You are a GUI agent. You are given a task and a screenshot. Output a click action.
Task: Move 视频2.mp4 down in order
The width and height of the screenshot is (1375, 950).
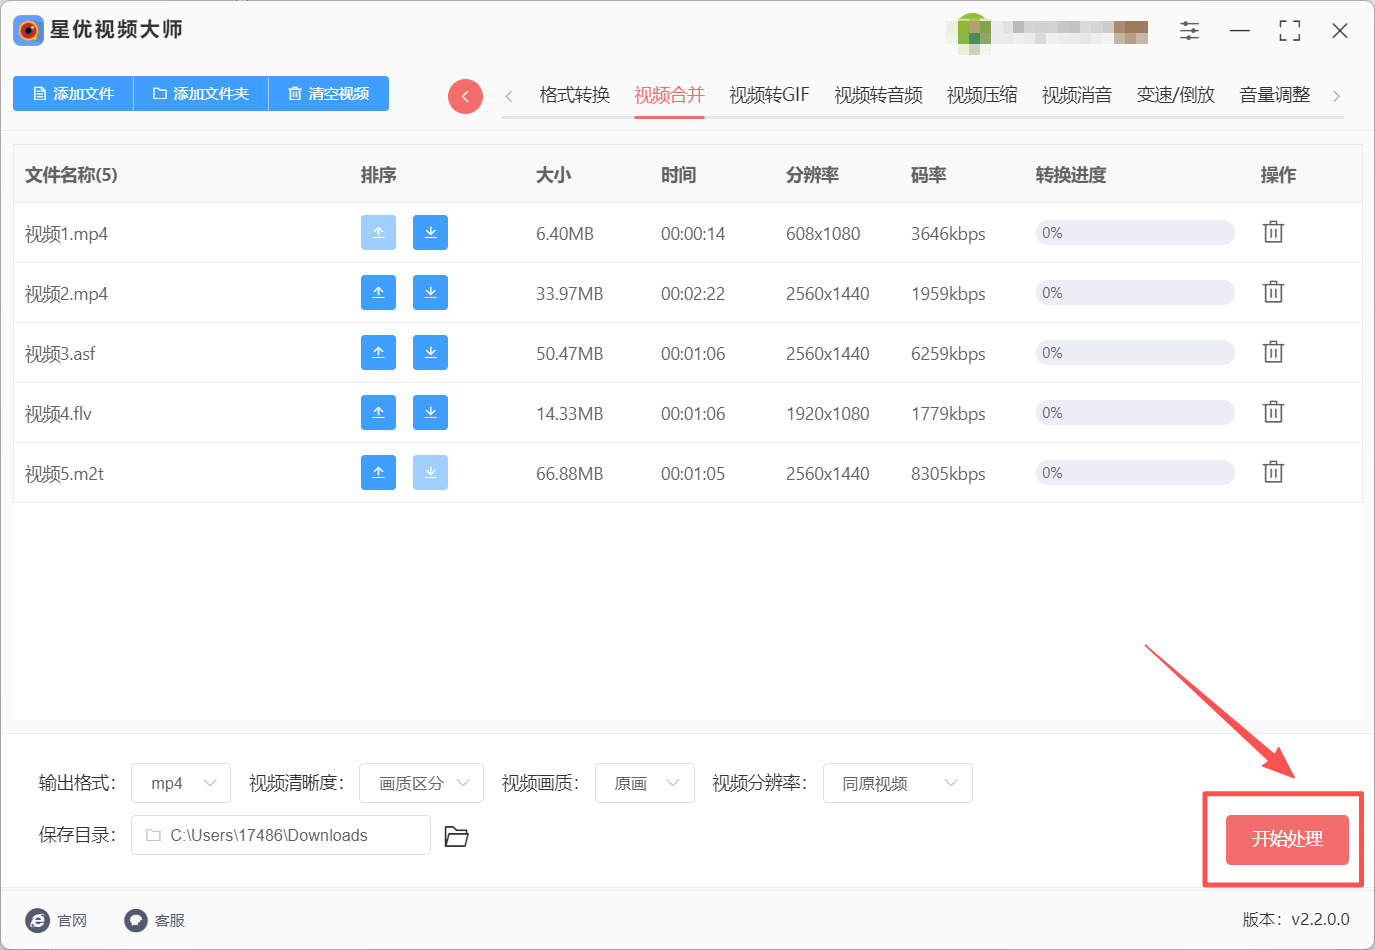pos(430,292)
